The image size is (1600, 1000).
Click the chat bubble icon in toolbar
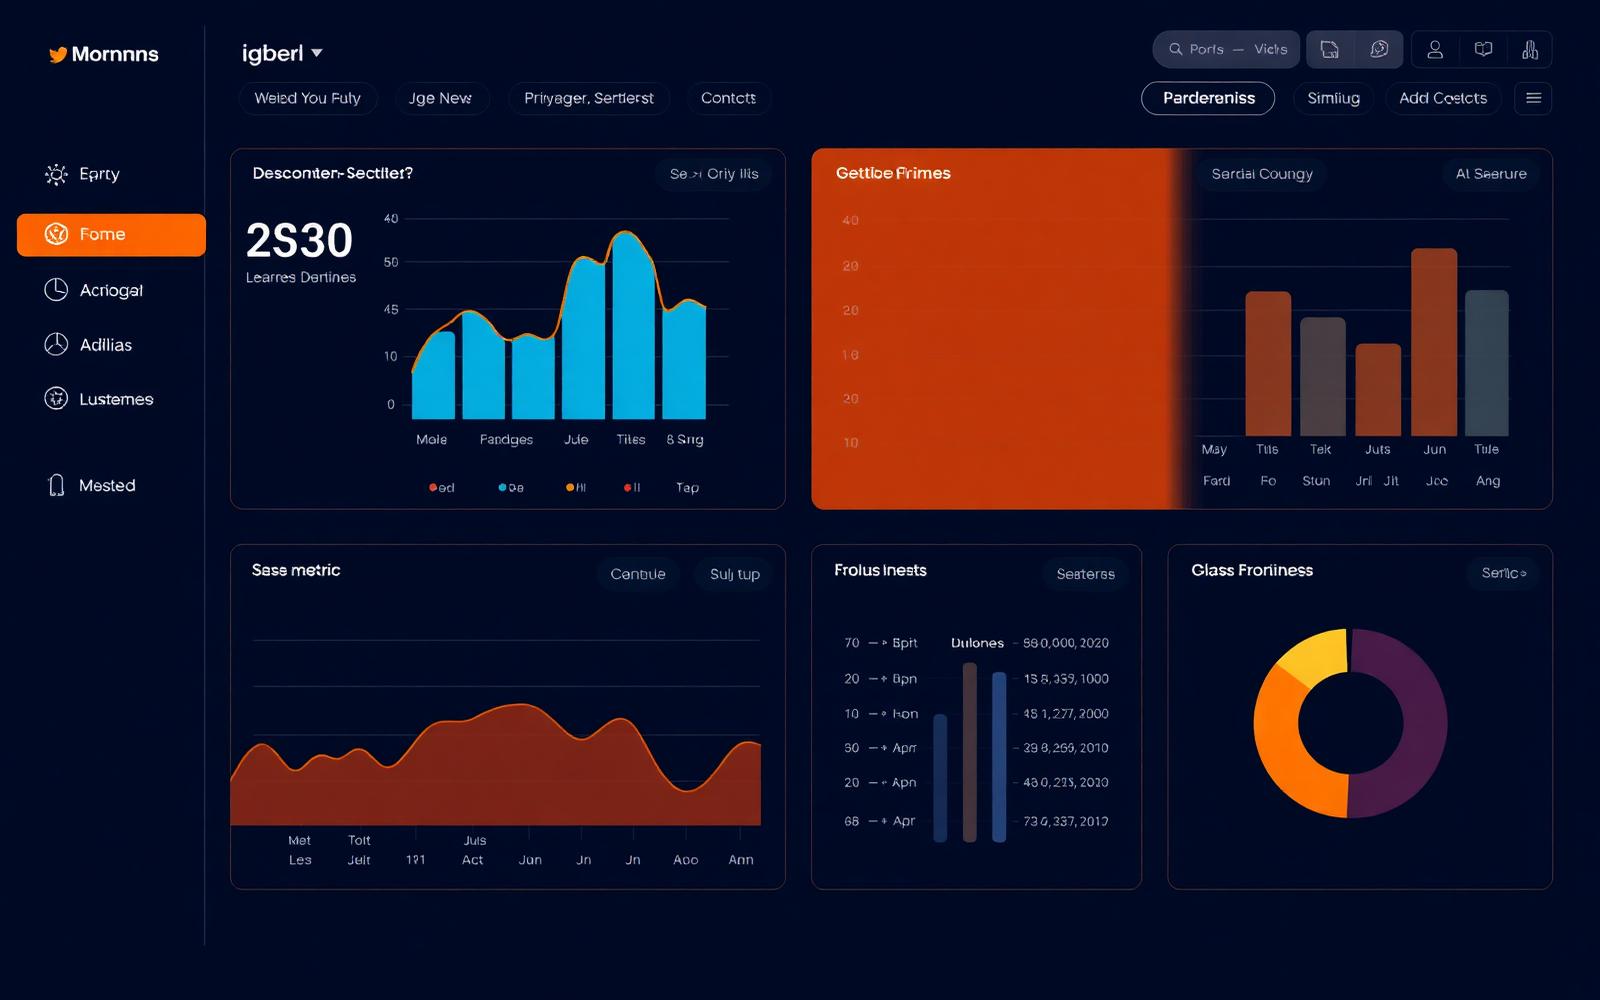point(1379,49)
